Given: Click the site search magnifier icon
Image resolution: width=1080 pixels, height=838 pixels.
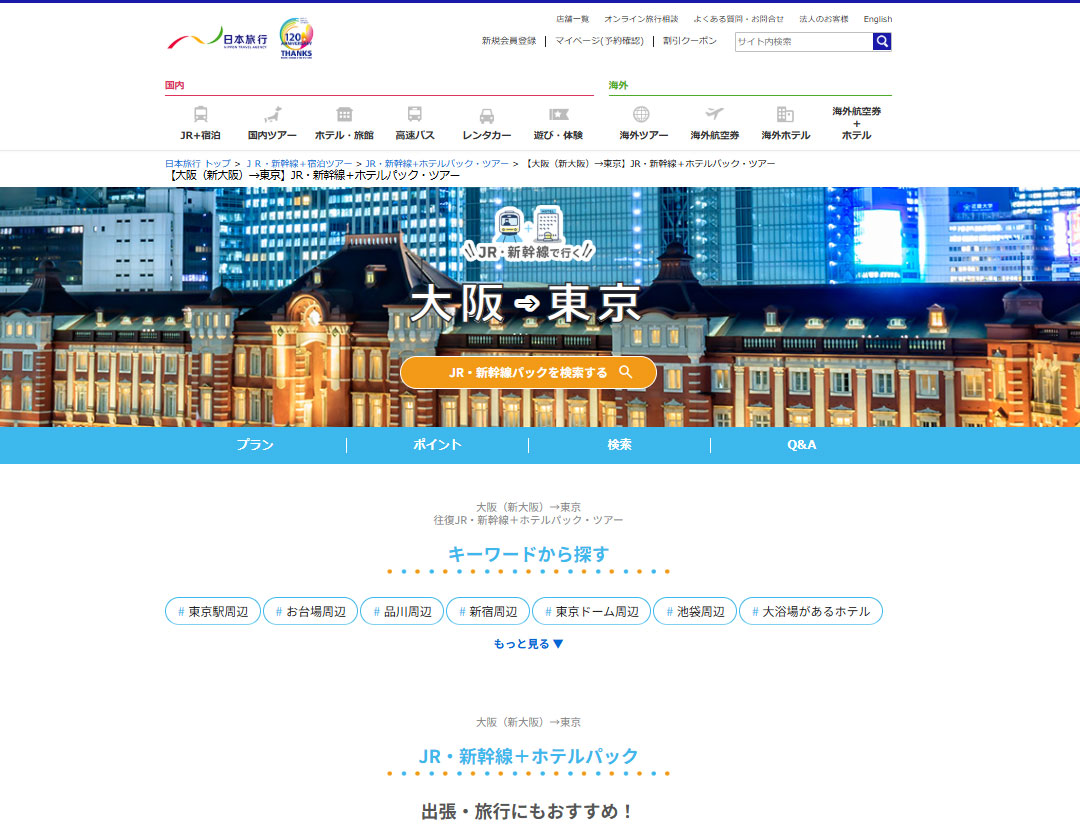Looking at the screenshot, I should [x=881, y=42].
